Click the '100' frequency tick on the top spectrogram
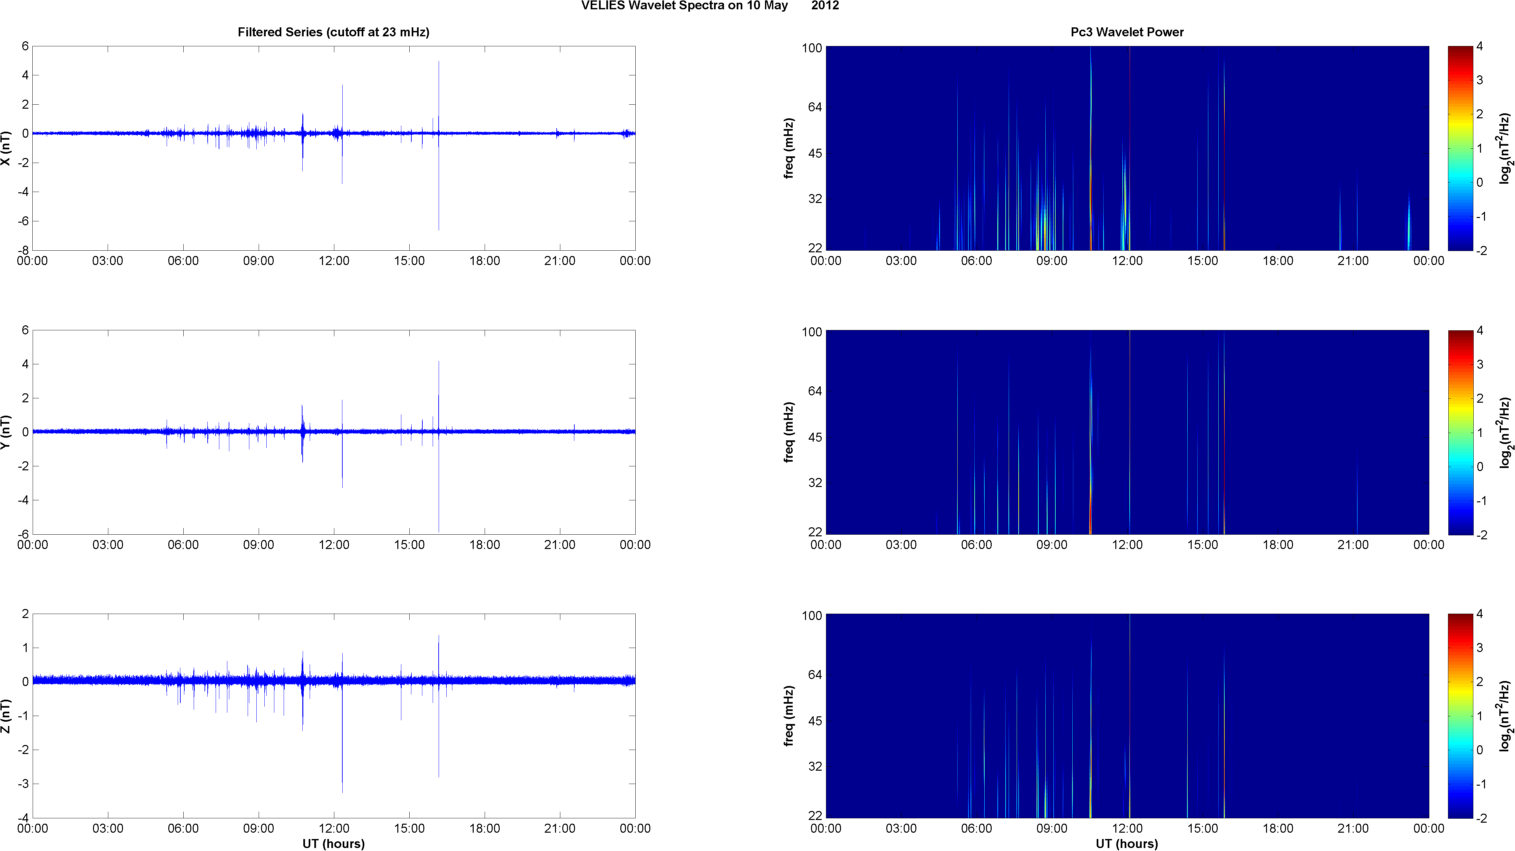This screenshot has height=851, width=1515. click(811, 48)
